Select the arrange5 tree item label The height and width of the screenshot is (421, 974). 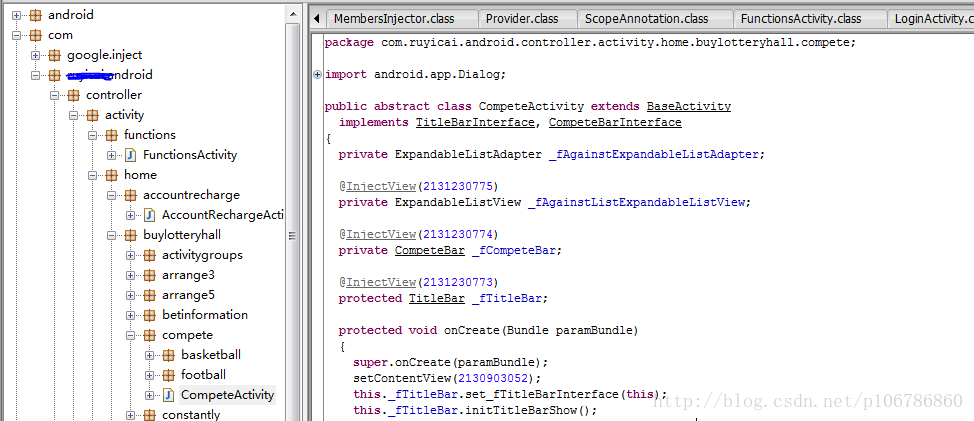pyautogui.click(x=188, y=295)
